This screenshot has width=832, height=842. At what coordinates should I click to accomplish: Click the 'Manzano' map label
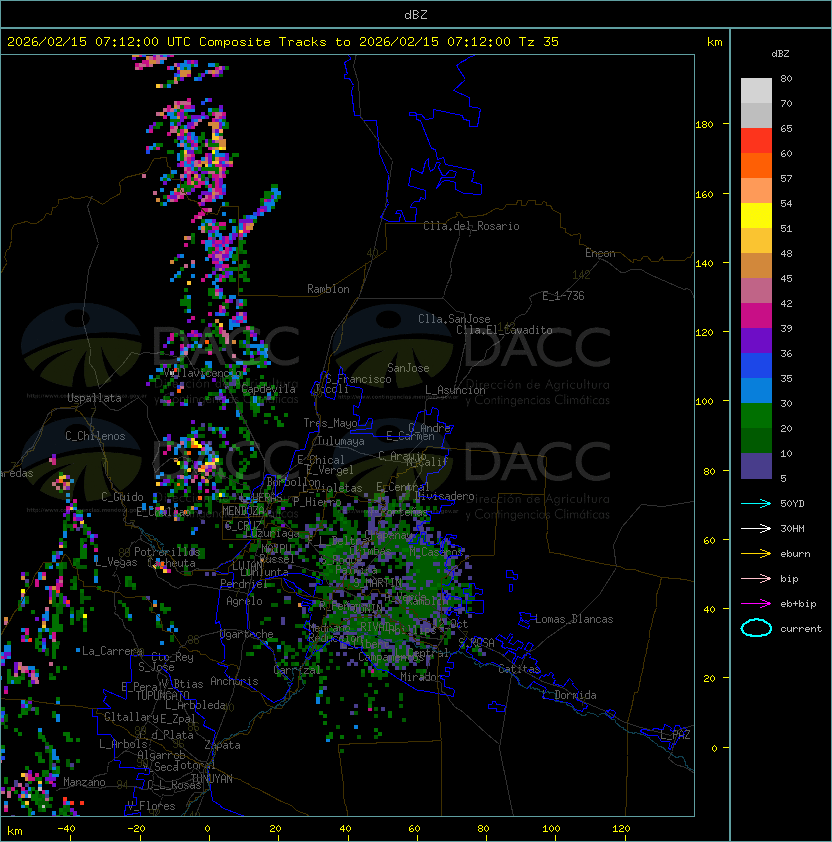pyautogui.click(x=84, y=782)
